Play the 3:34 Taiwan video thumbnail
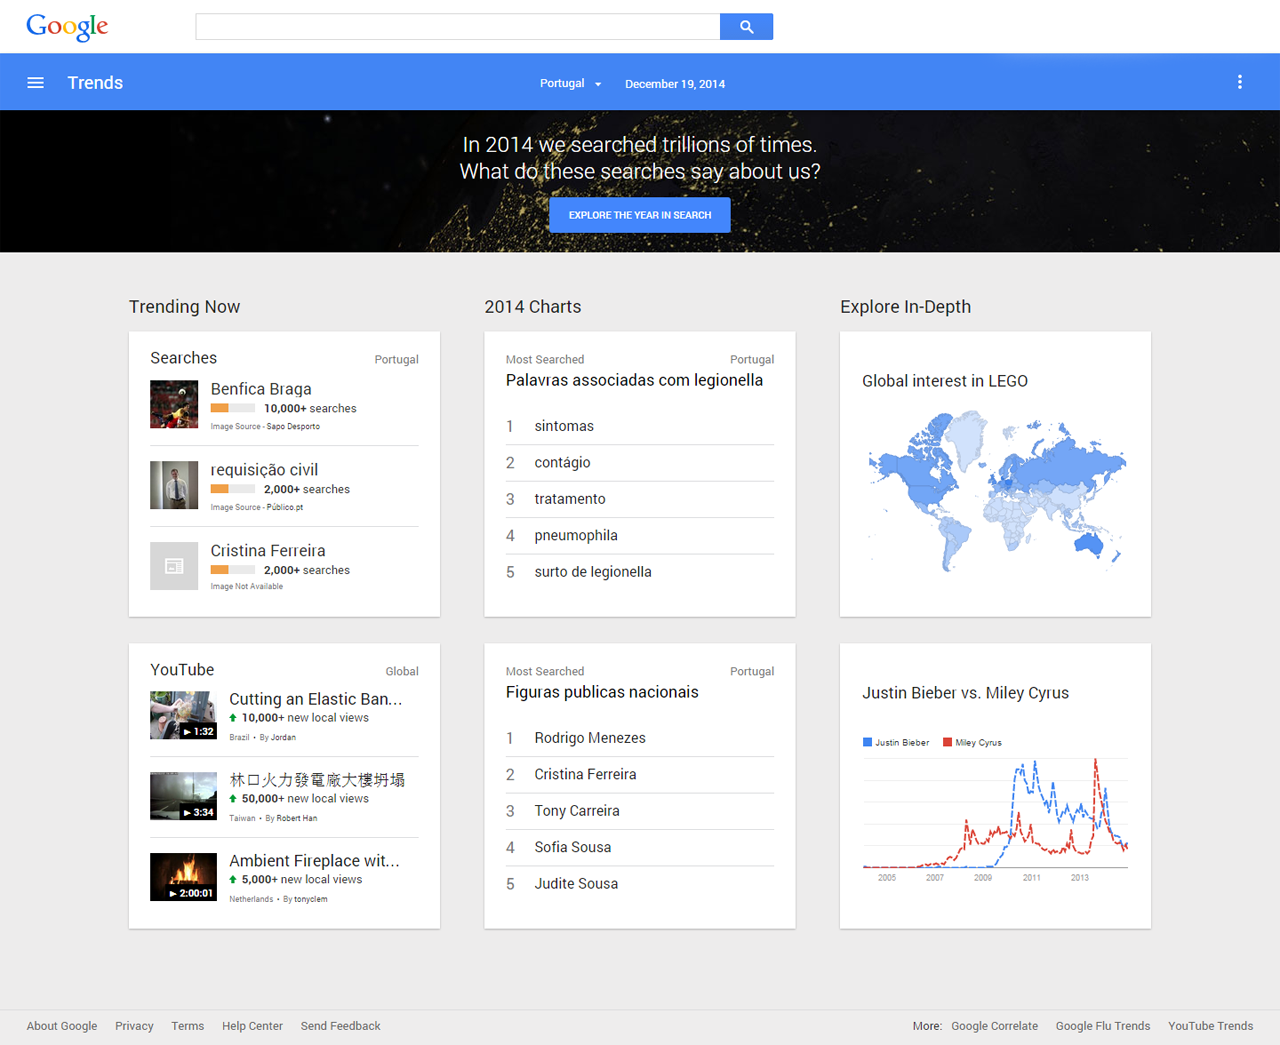Screen dimensions: 1280x1045 pos(183,796)
